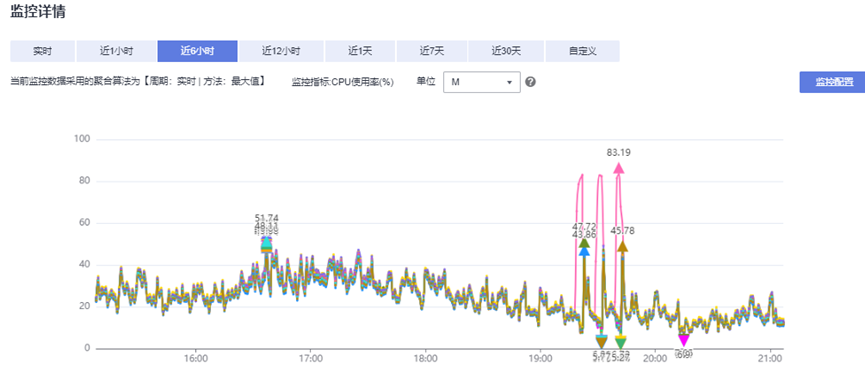Select the 近6小时 tab
The height and width of the screenshot is (377, 865).
pyautogui.click(x=197, y=51)
